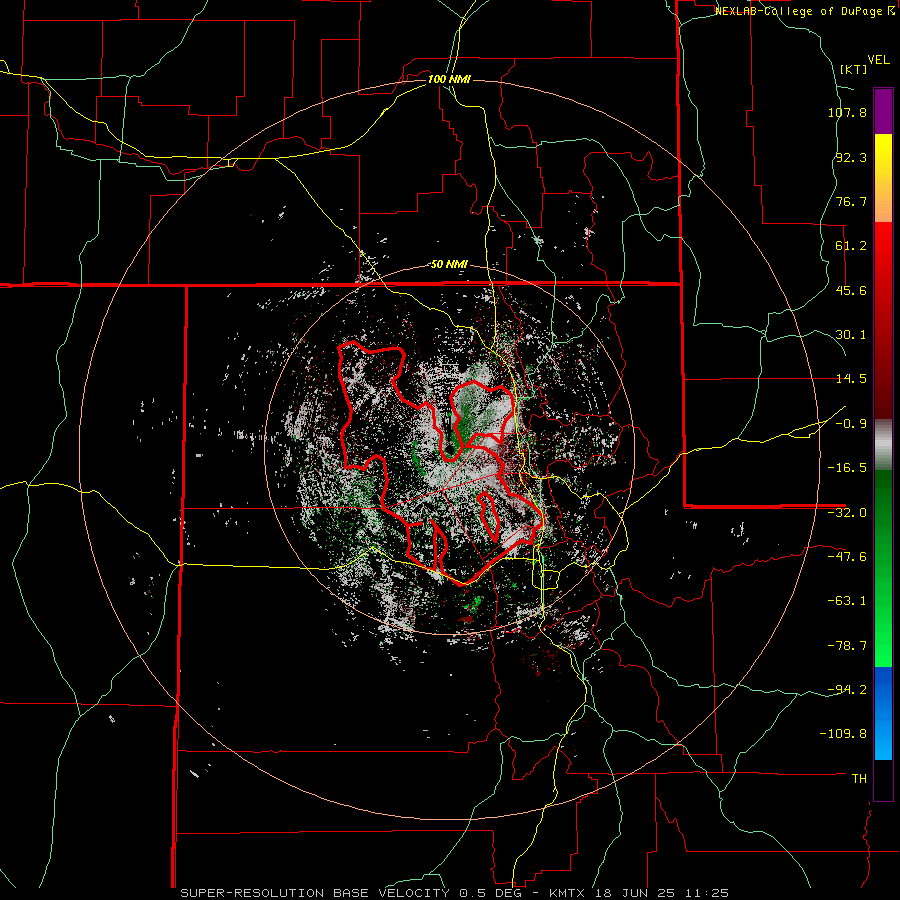Click the 30.1 velocity scale value
Screen dimensions: 900x900
coord(851,335)
